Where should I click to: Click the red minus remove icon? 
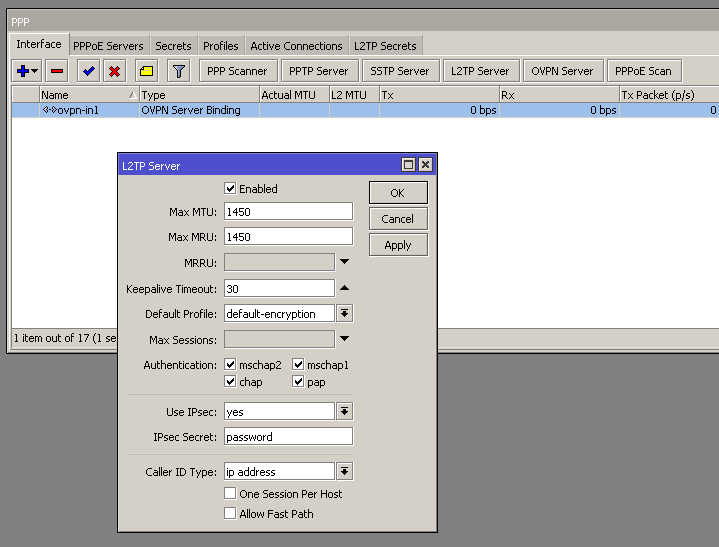tap(57, 71)
